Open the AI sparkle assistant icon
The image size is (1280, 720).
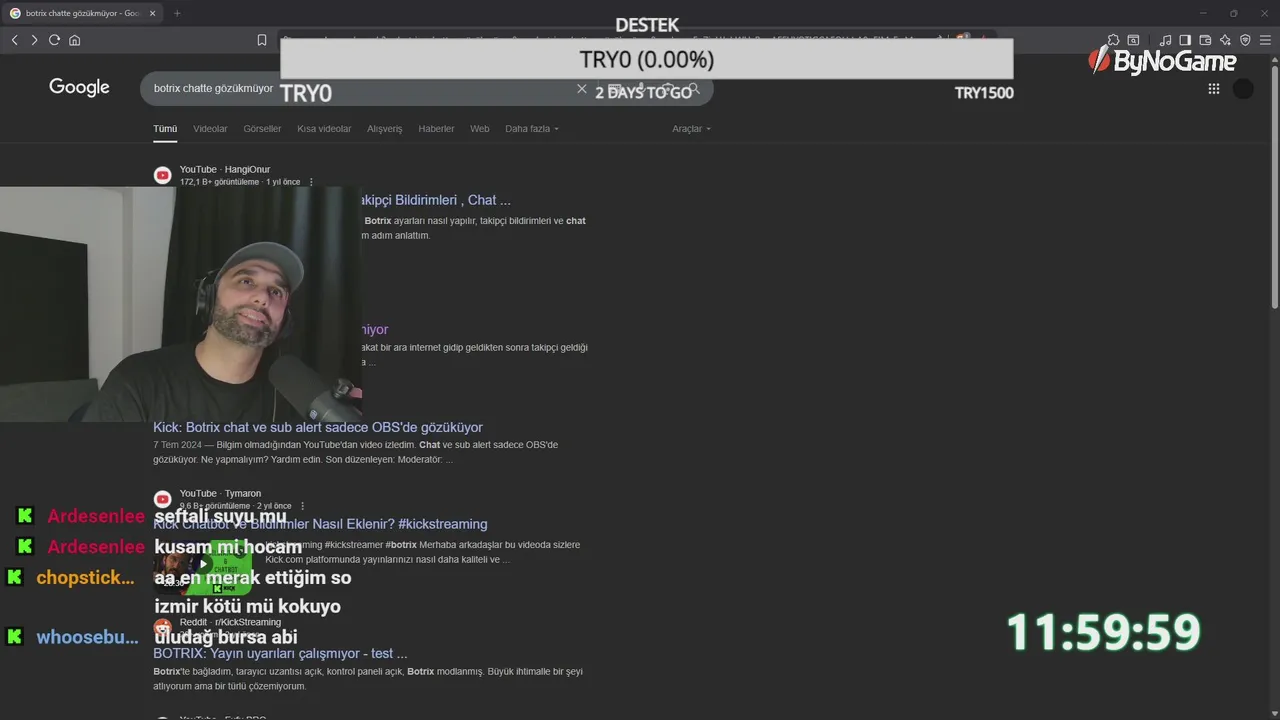point(1225,40)
